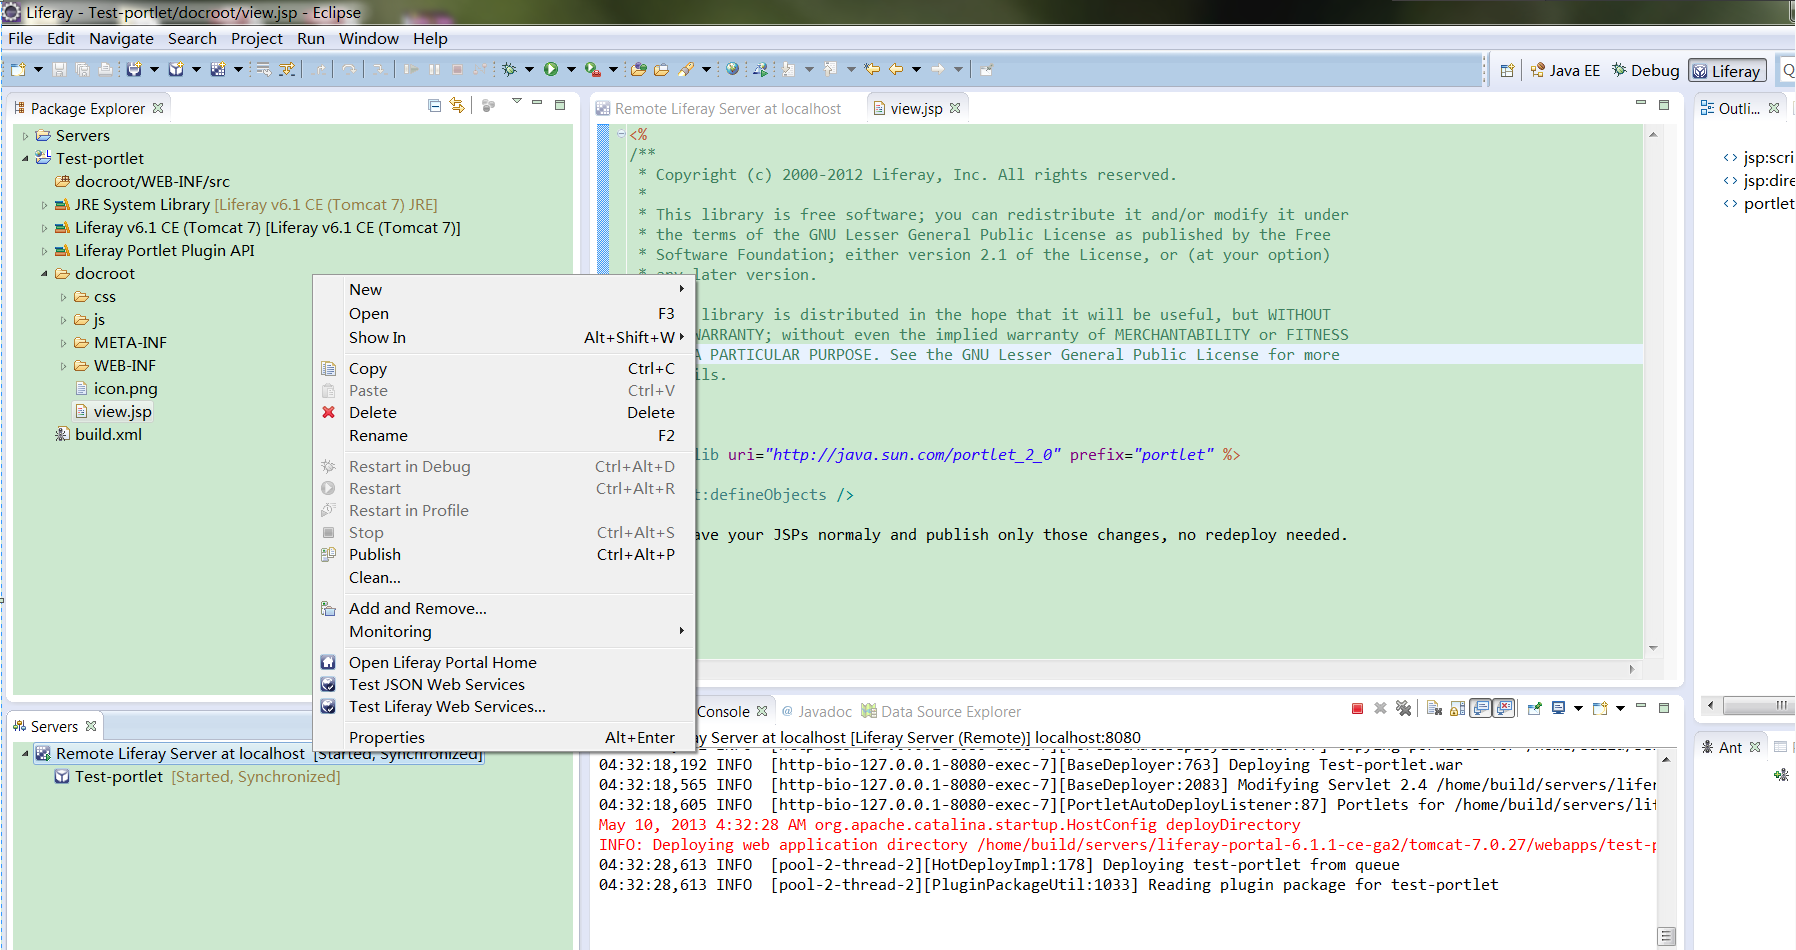1796x950 pixels.
Task: Toggle Link with Editor in Package Explorer
Action: 458,106
